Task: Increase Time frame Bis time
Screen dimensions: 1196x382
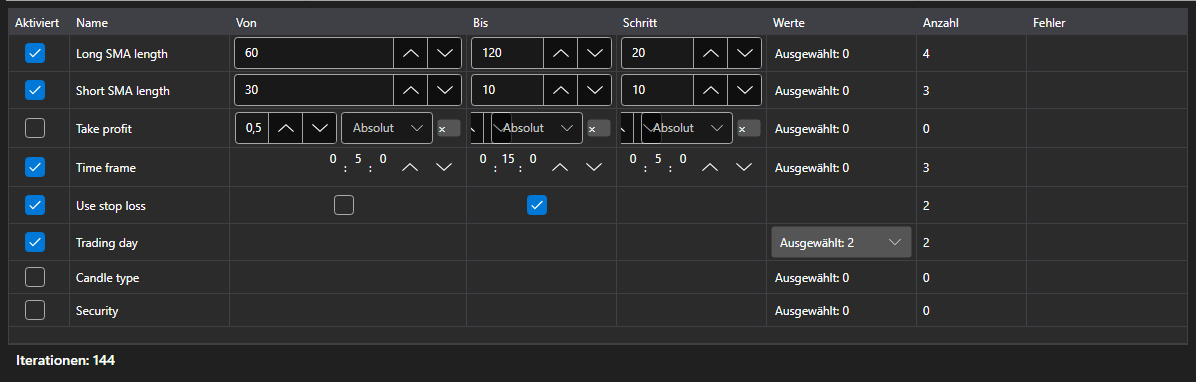Action: pos(560,167)
